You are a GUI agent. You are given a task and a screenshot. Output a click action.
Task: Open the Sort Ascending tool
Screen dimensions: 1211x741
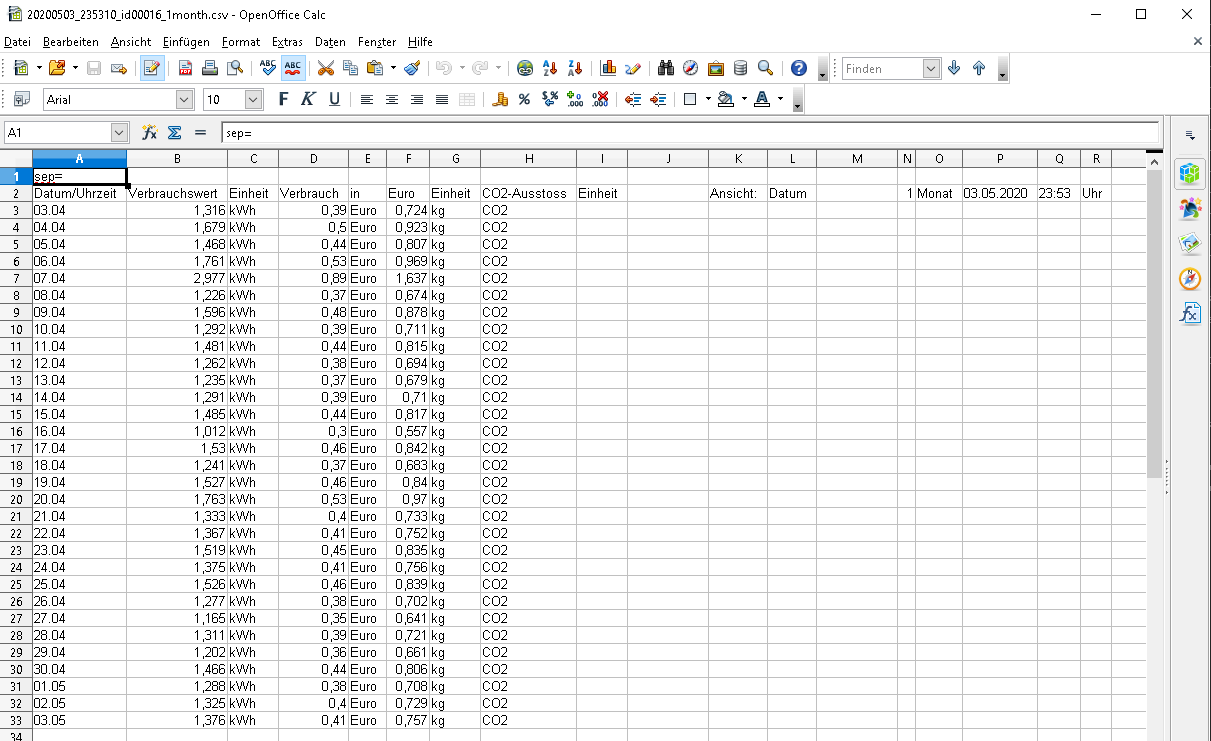click(549, 68)
